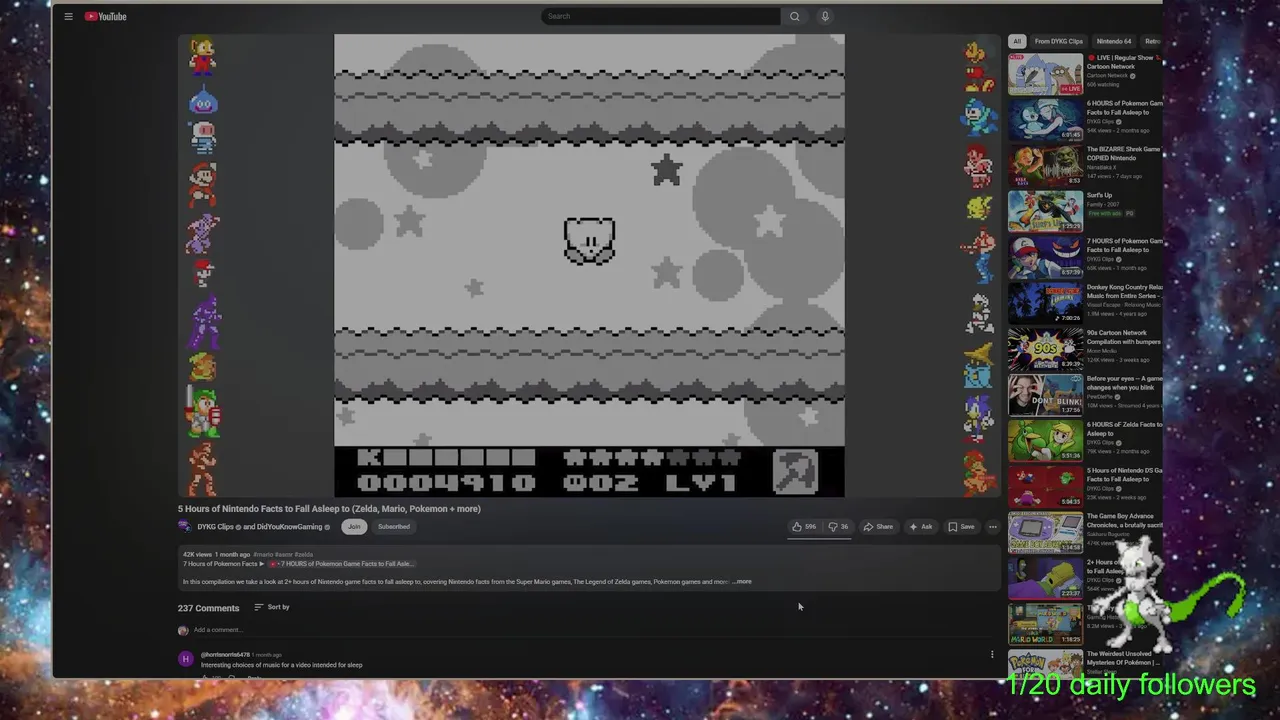Open Surf's Up title link

point(1099,196)
